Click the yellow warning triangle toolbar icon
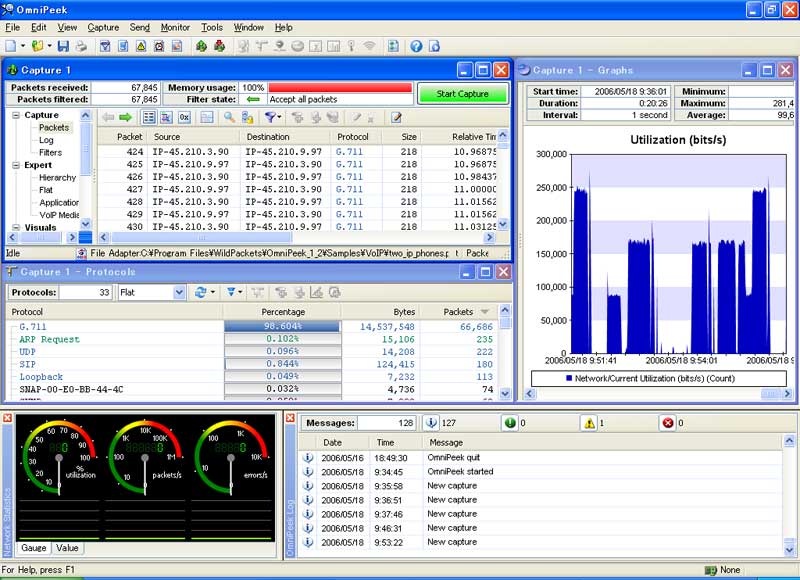The image size is (800, 580). [141, 46]
